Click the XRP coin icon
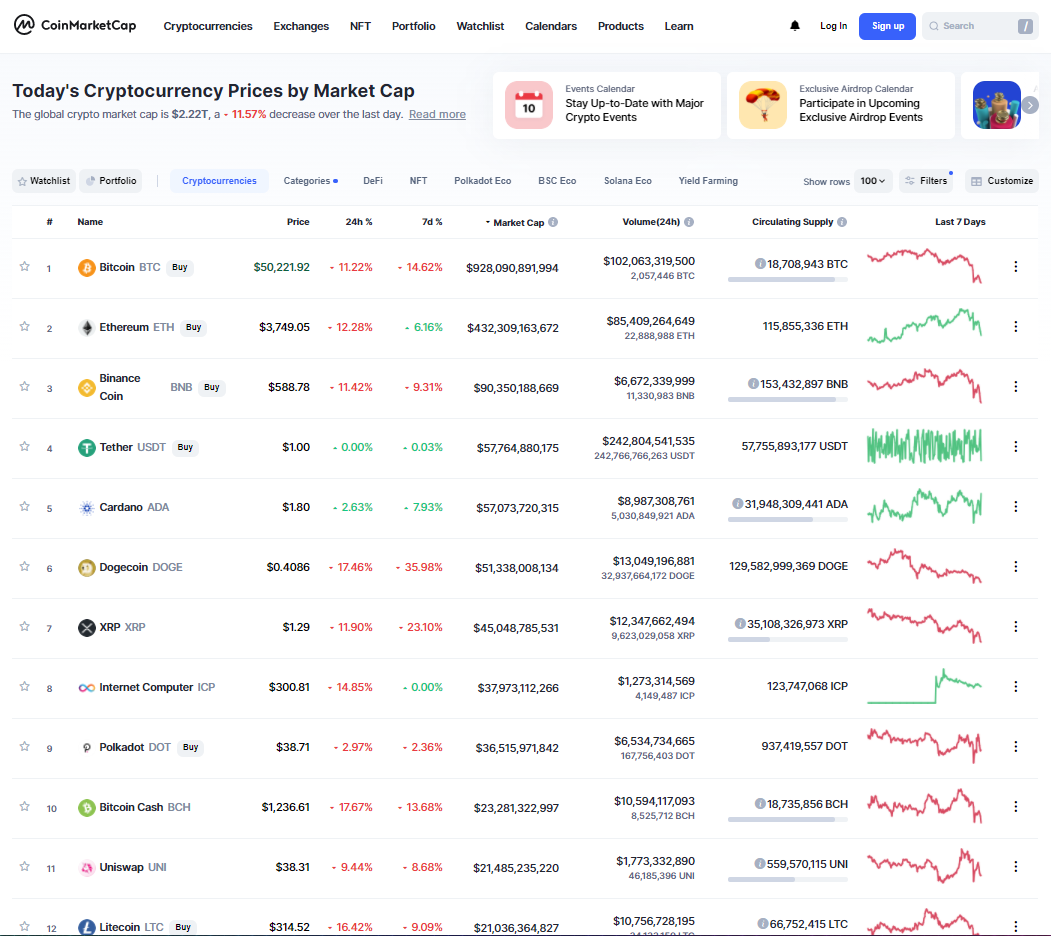This screenshot has height=936, width=1051. pyautogui.click(x=86, y=628)
